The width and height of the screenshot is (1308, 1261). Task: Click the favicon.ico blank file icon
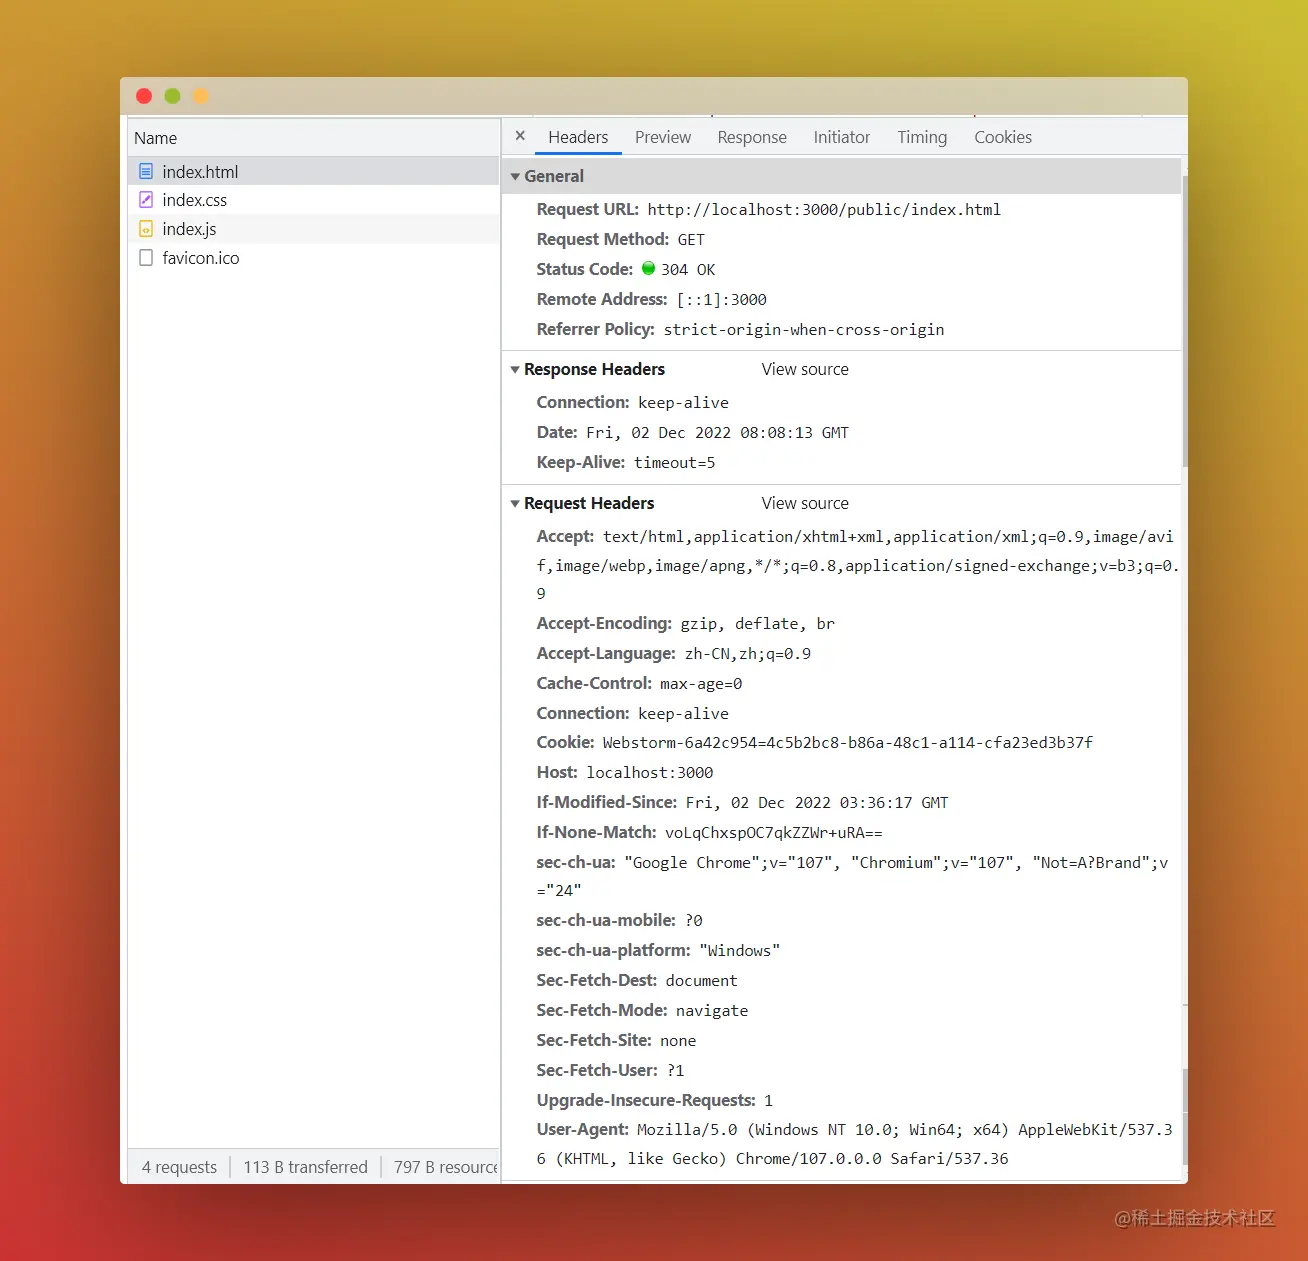(146, 258)
